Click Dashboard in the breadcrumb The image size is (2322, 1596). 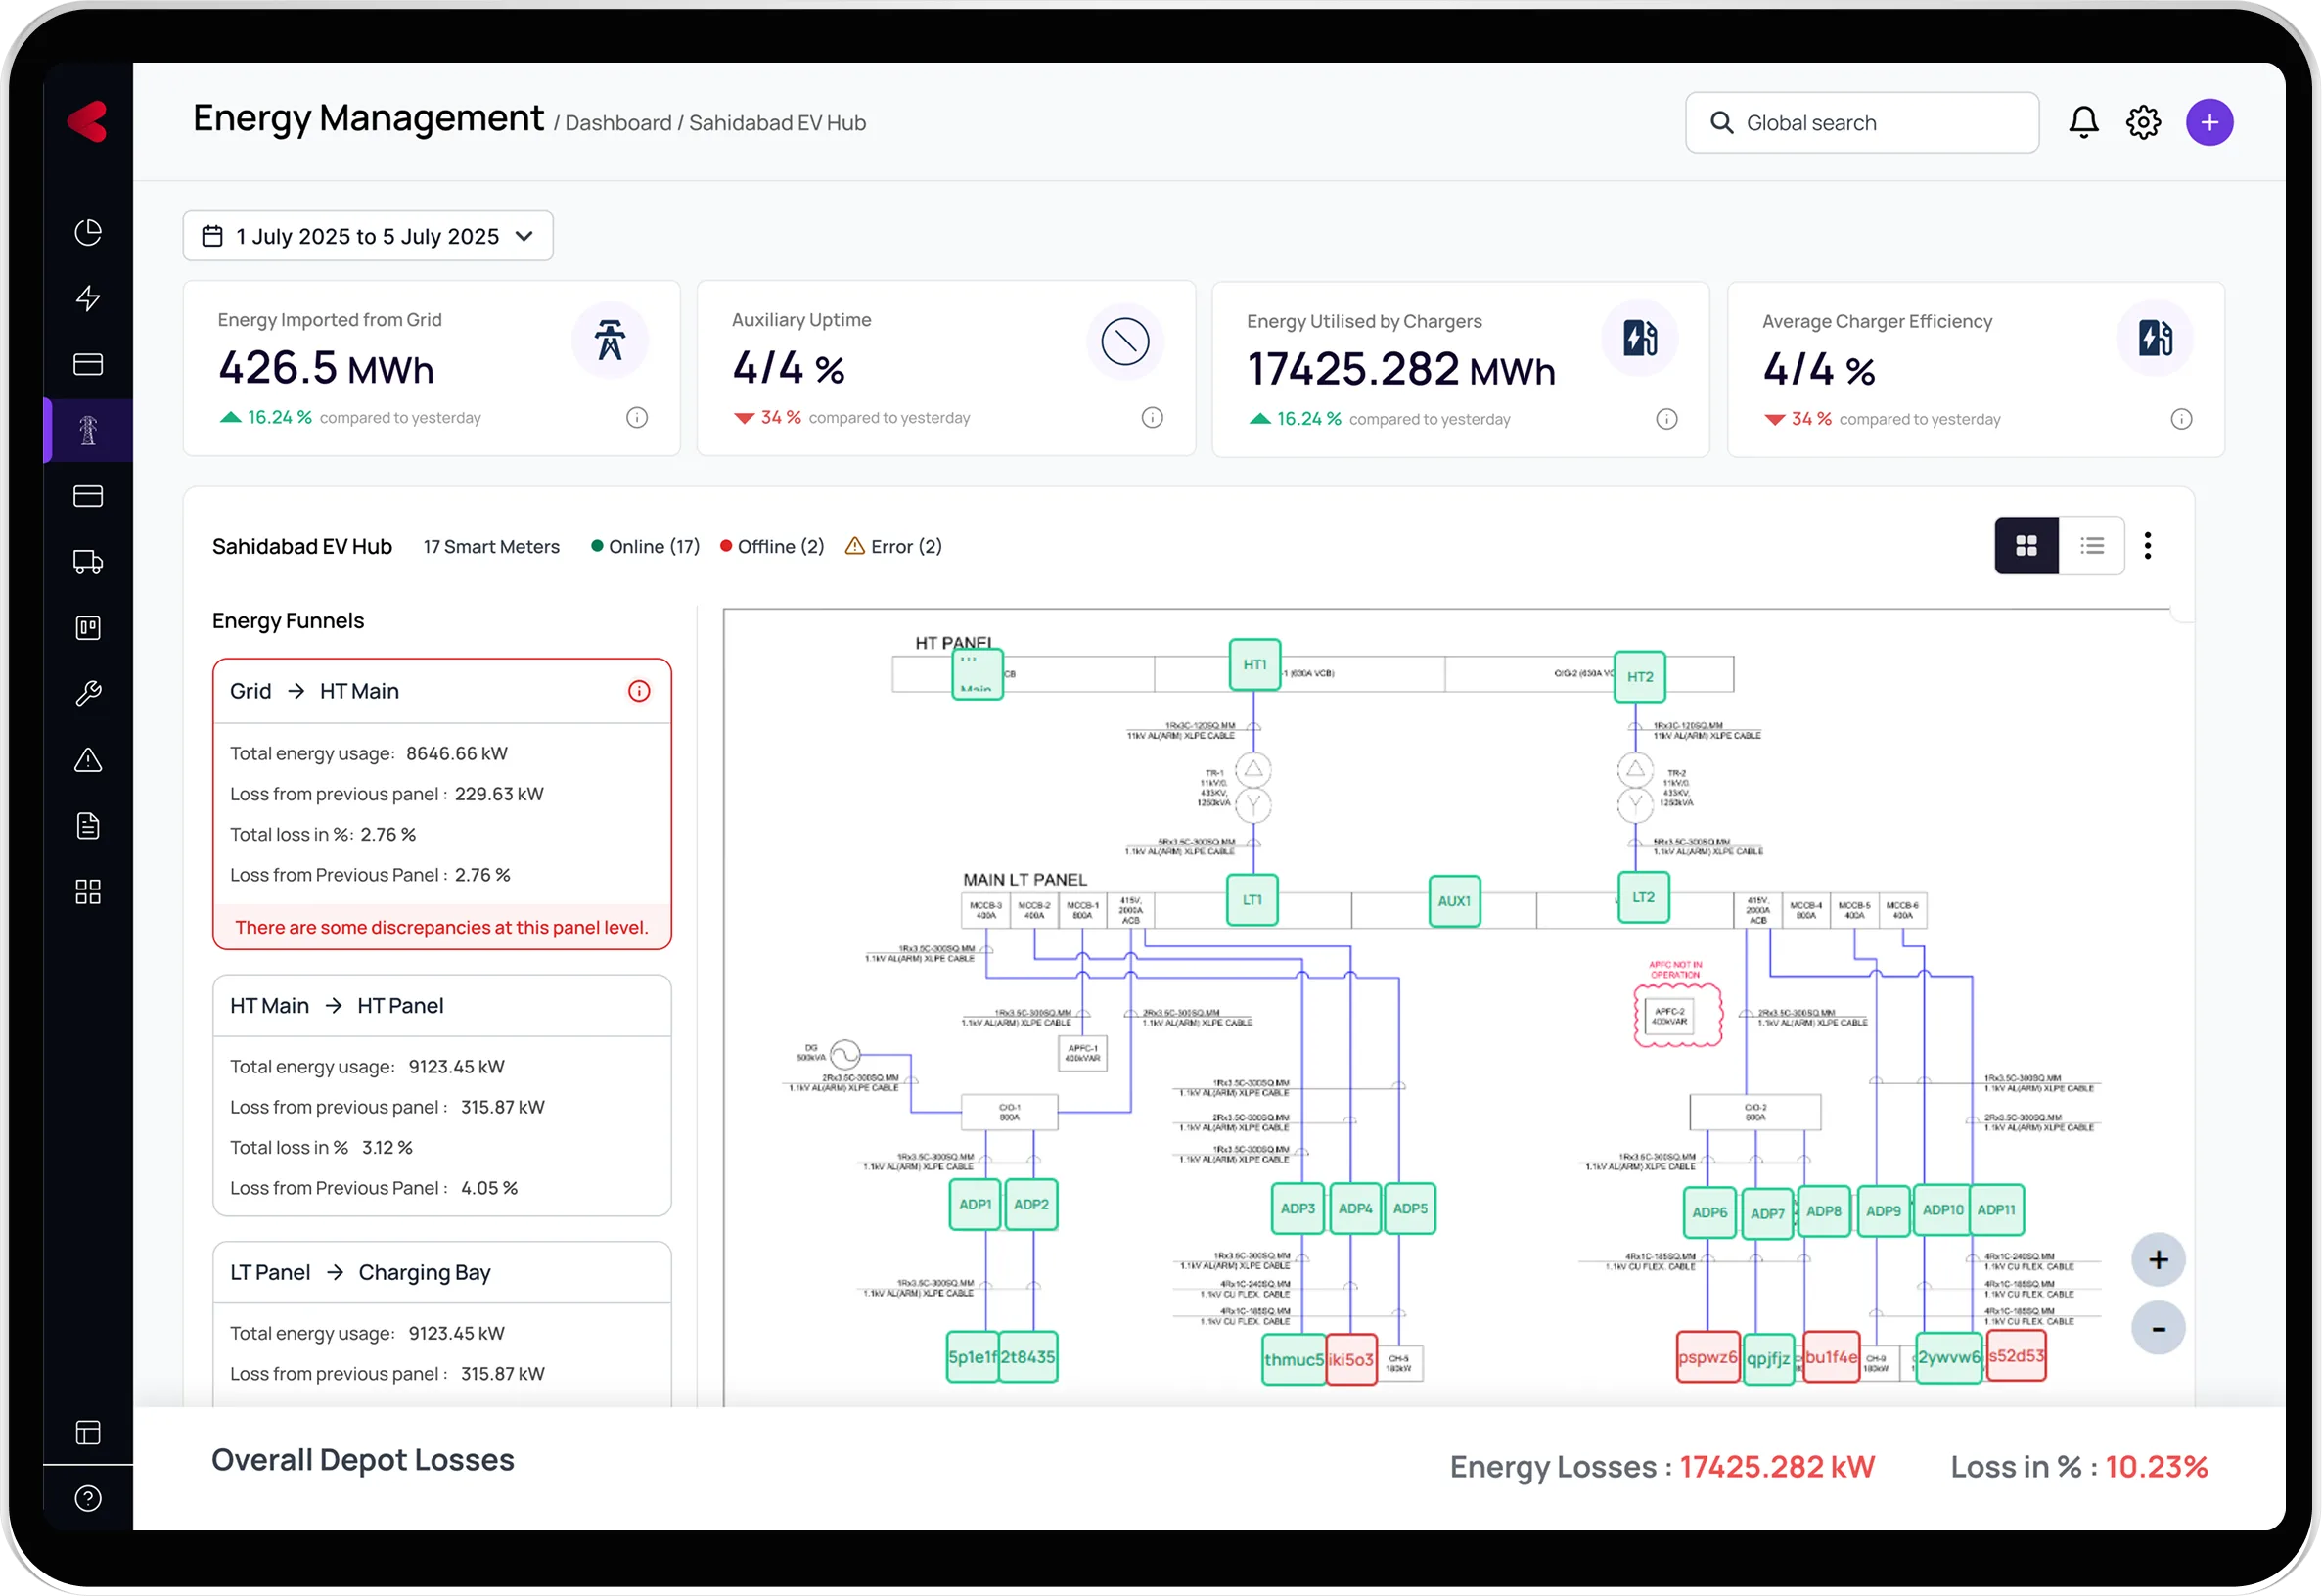[x=618, y=123]
